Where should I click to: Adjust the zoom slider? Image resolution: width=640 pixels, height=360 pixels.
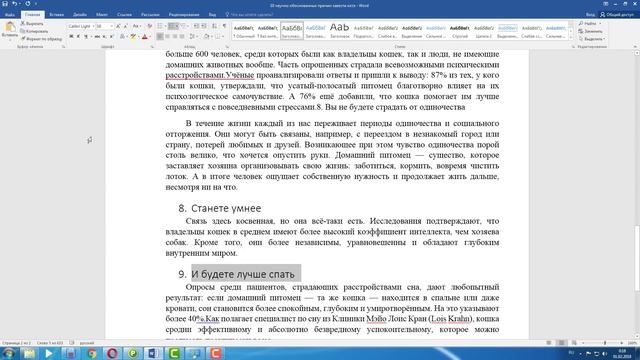605,343
